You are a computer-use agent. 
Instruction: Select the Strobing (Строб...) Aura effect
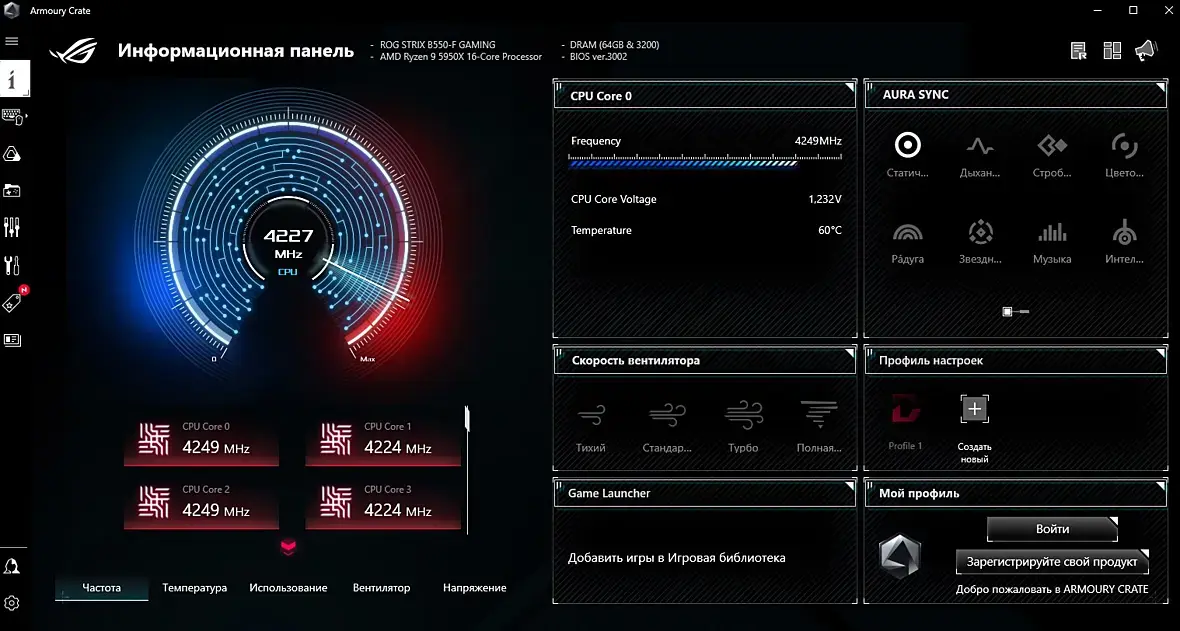tap(1052, 154)
